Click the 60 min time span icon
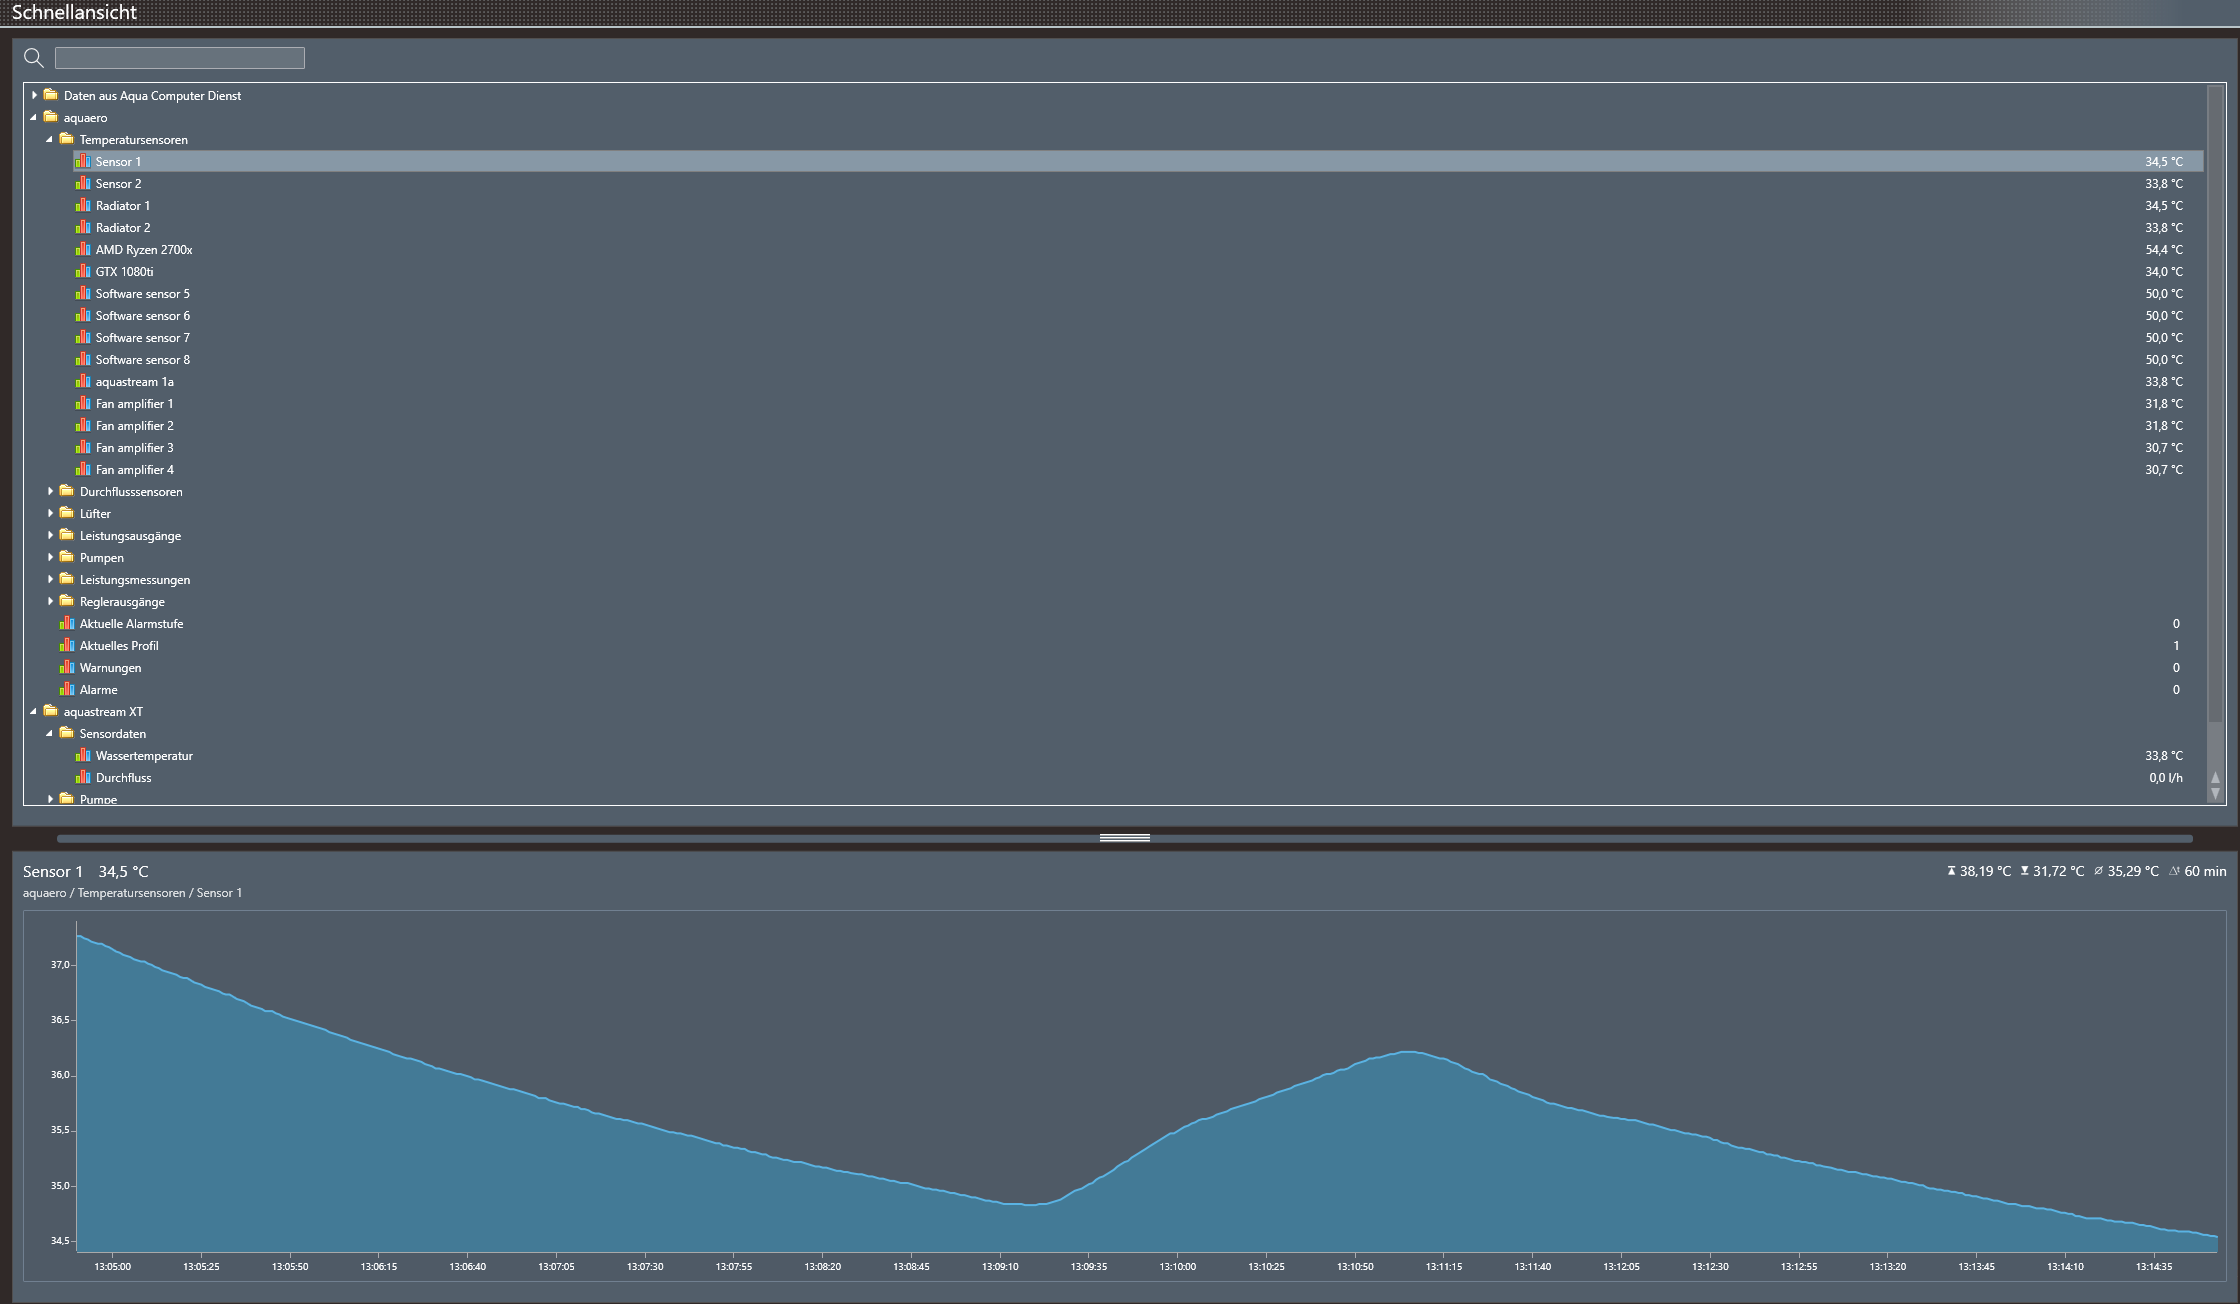 [2175, 872]
